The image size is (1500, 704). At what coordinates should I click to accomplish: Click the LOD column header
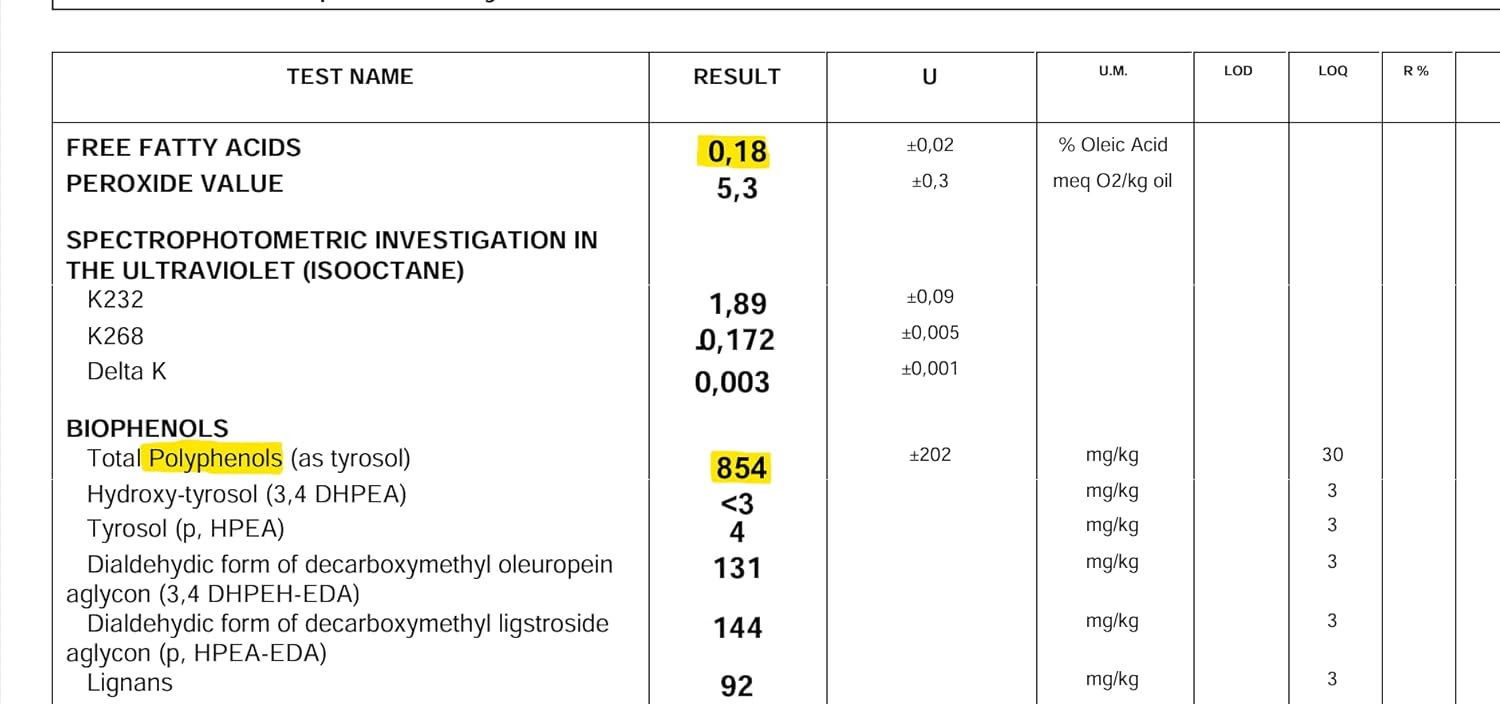(x=1238, y=71)
